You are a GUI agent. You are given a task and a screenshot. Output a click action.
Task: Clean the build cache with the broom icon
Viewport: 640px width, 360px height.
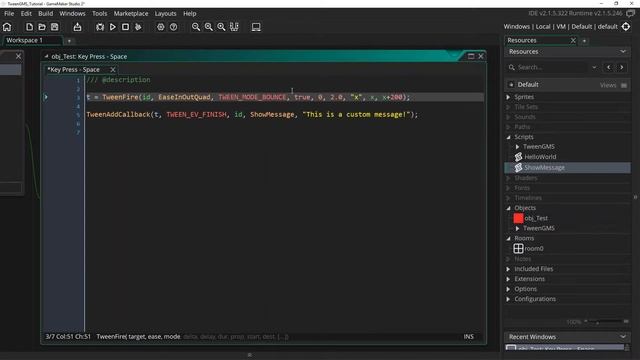tap(138, 27)
